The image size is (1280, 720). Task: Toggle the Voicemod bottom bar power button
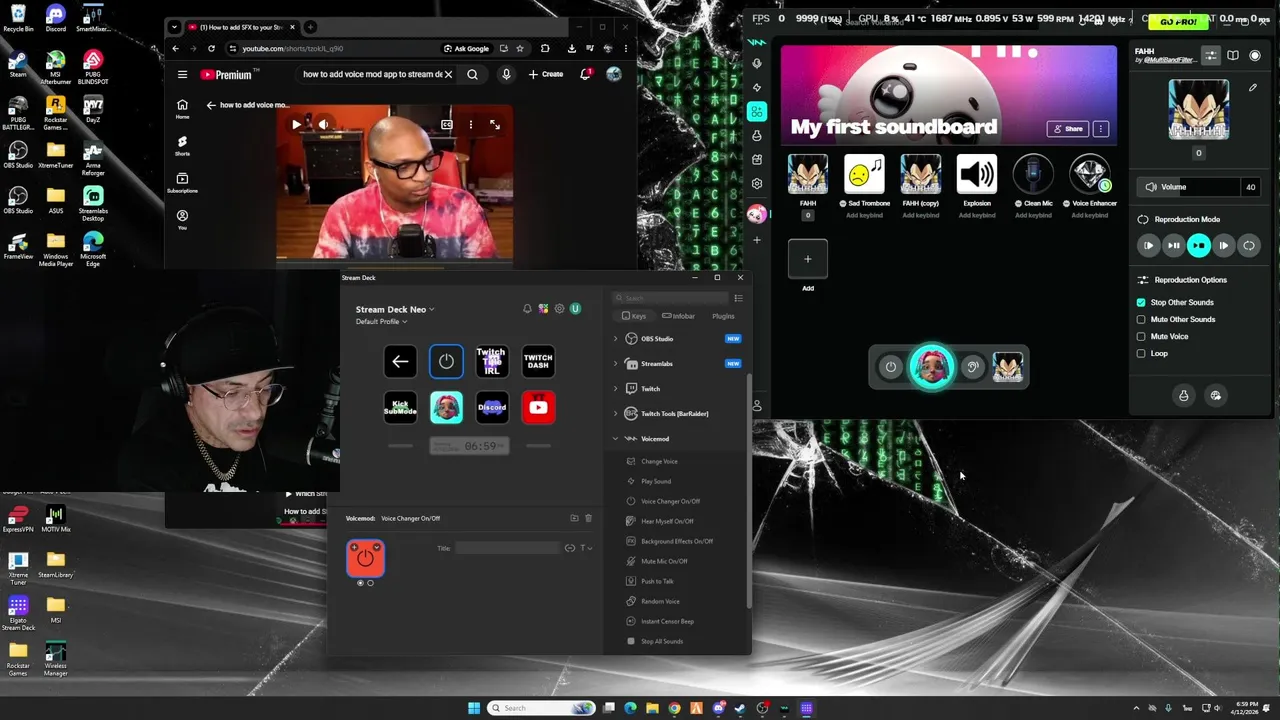point(891,367)
